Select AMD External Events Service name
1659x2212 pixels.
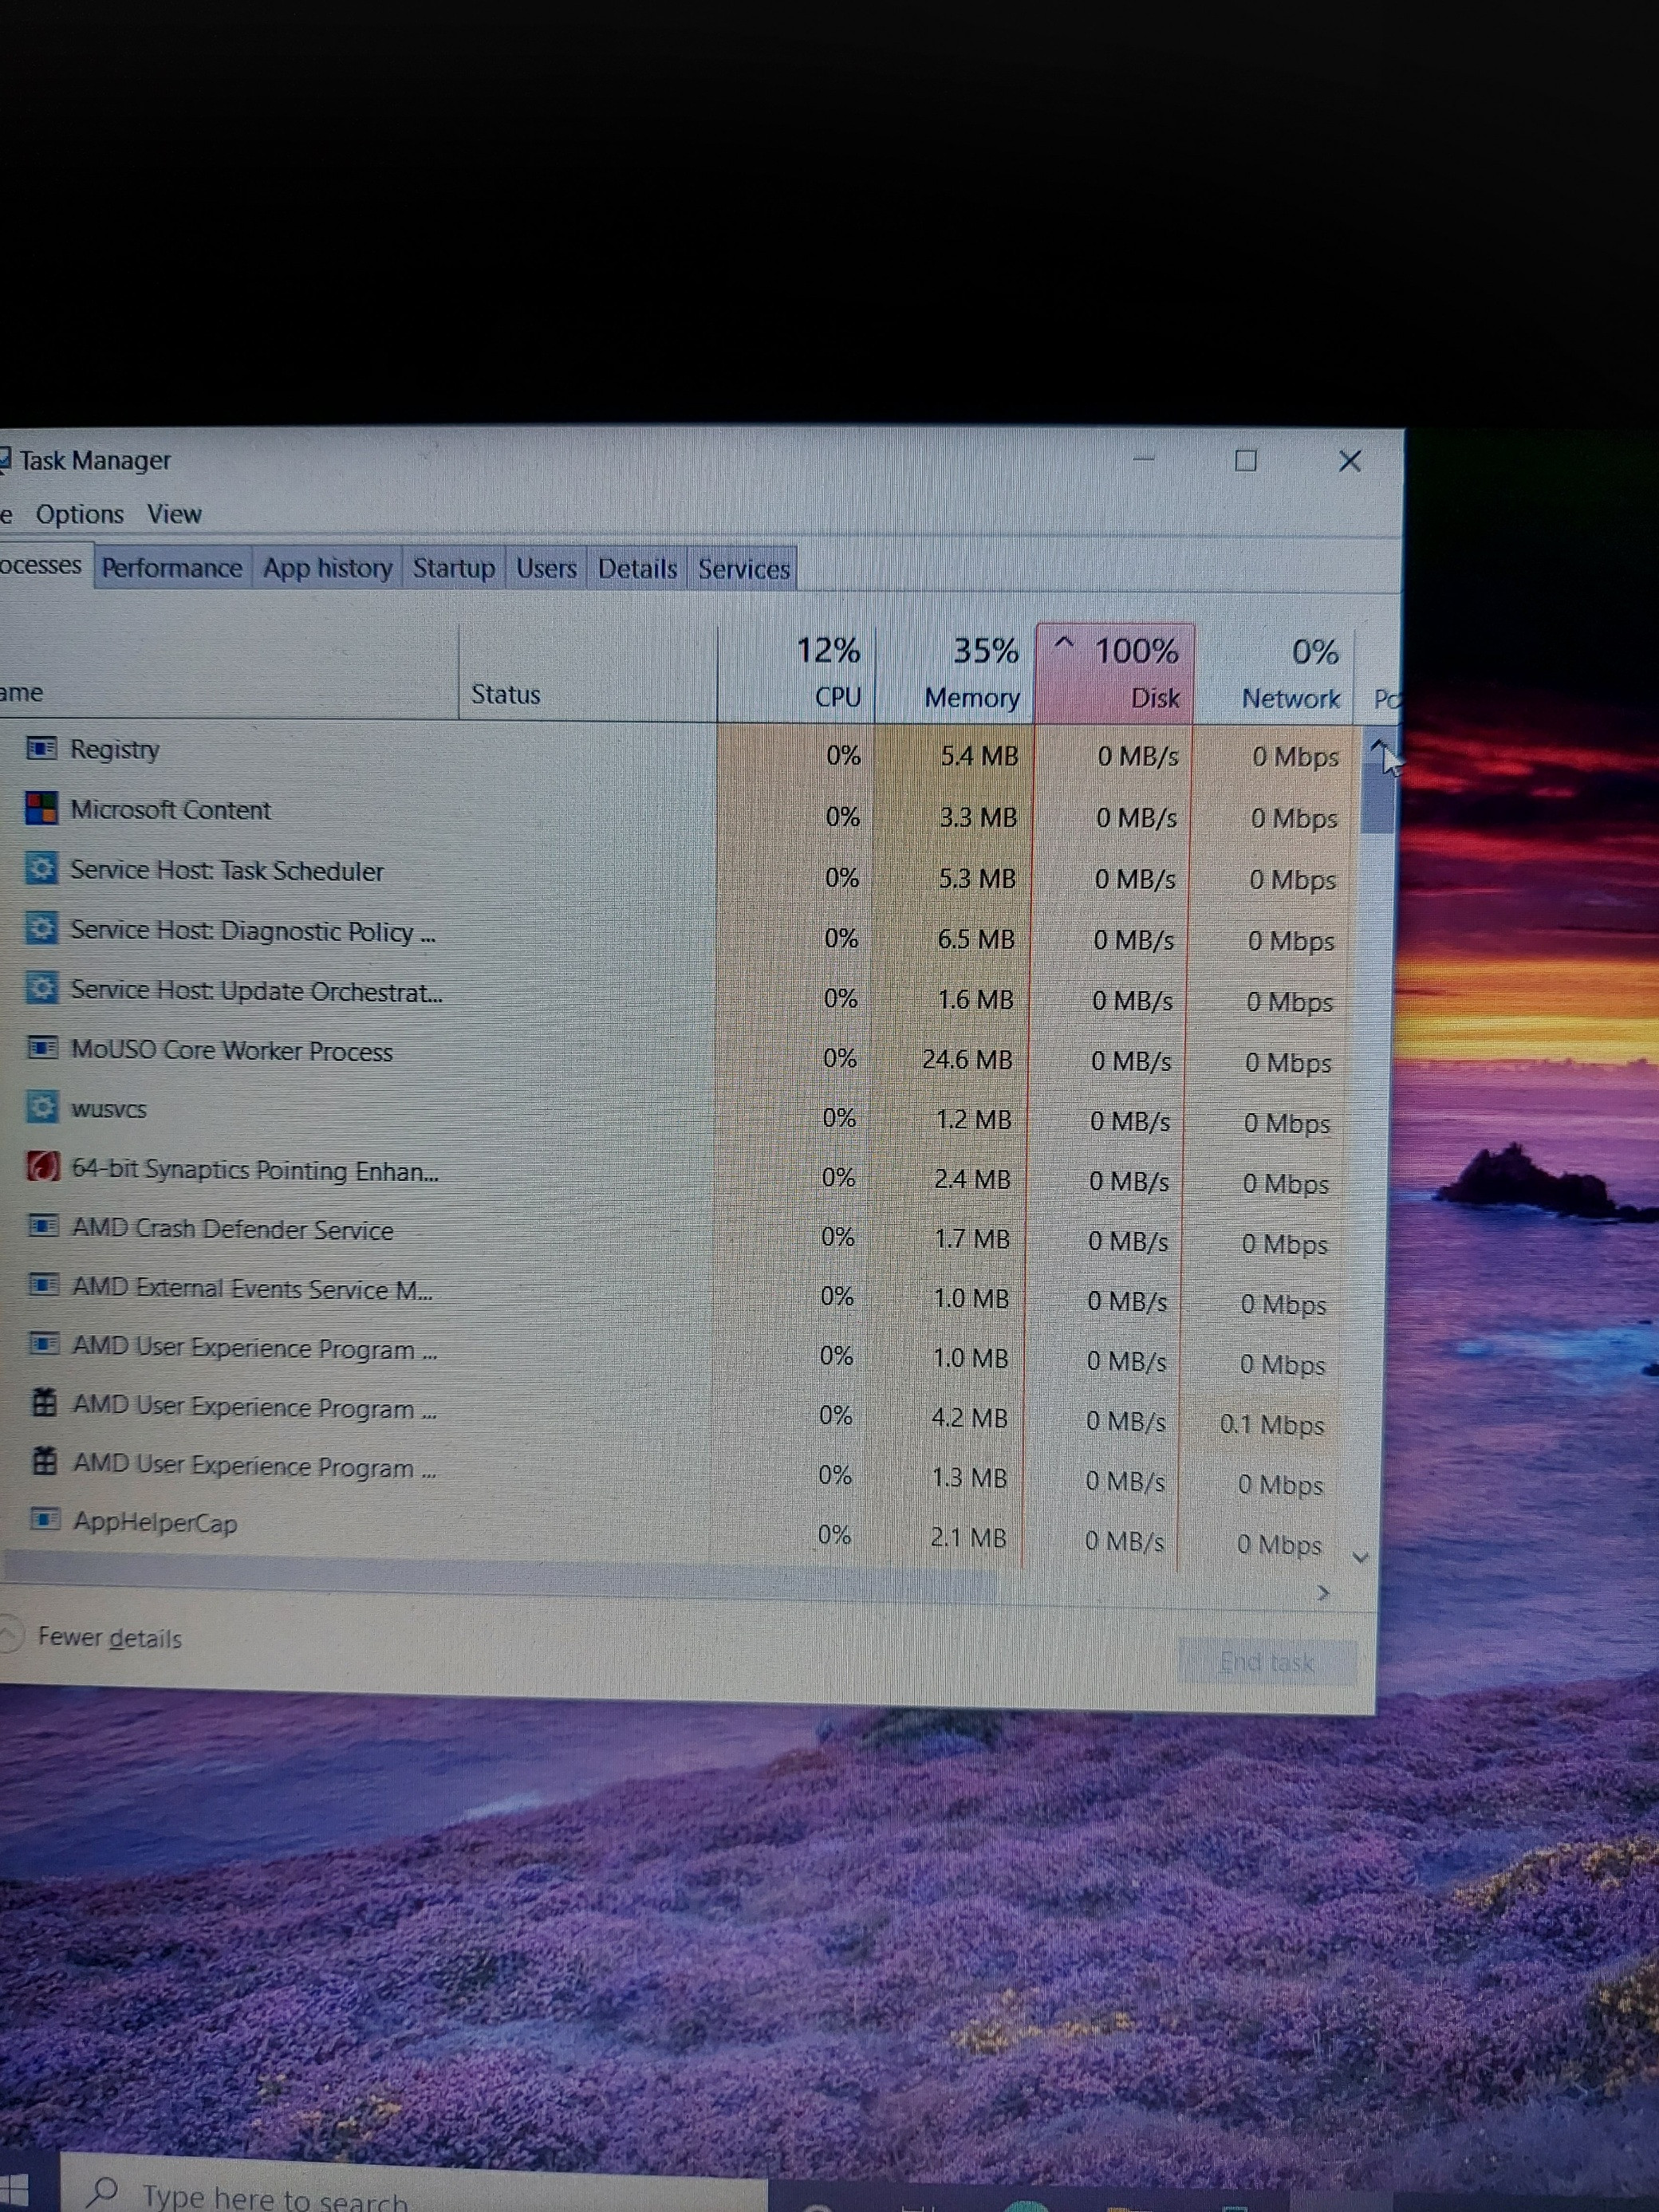(252, 1289)
